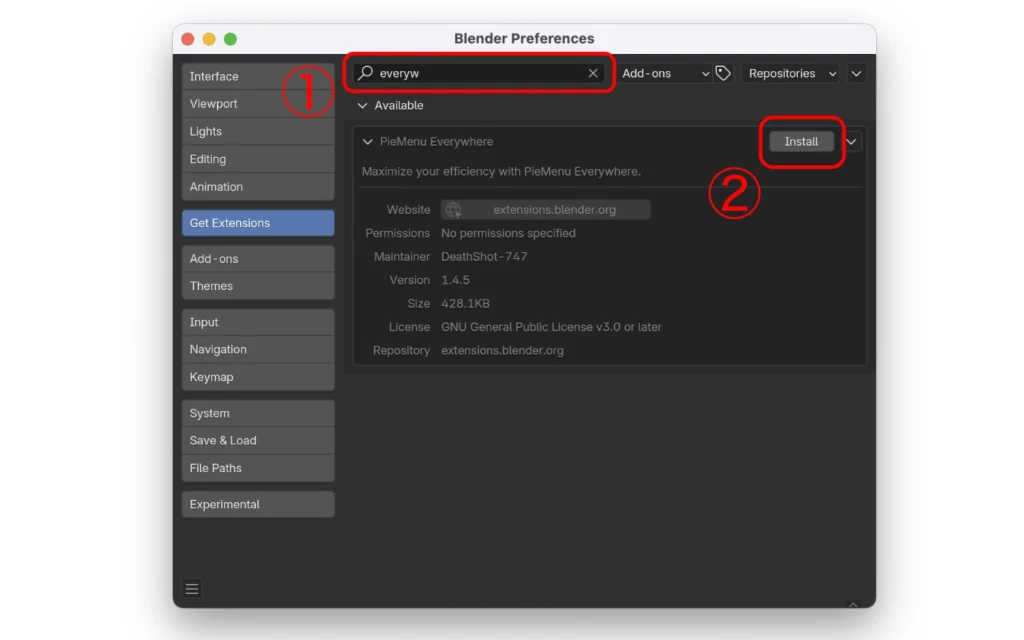Screen dimensions: 1024x640
Task: Click the green zoom window button
Action: click(231, 39)
